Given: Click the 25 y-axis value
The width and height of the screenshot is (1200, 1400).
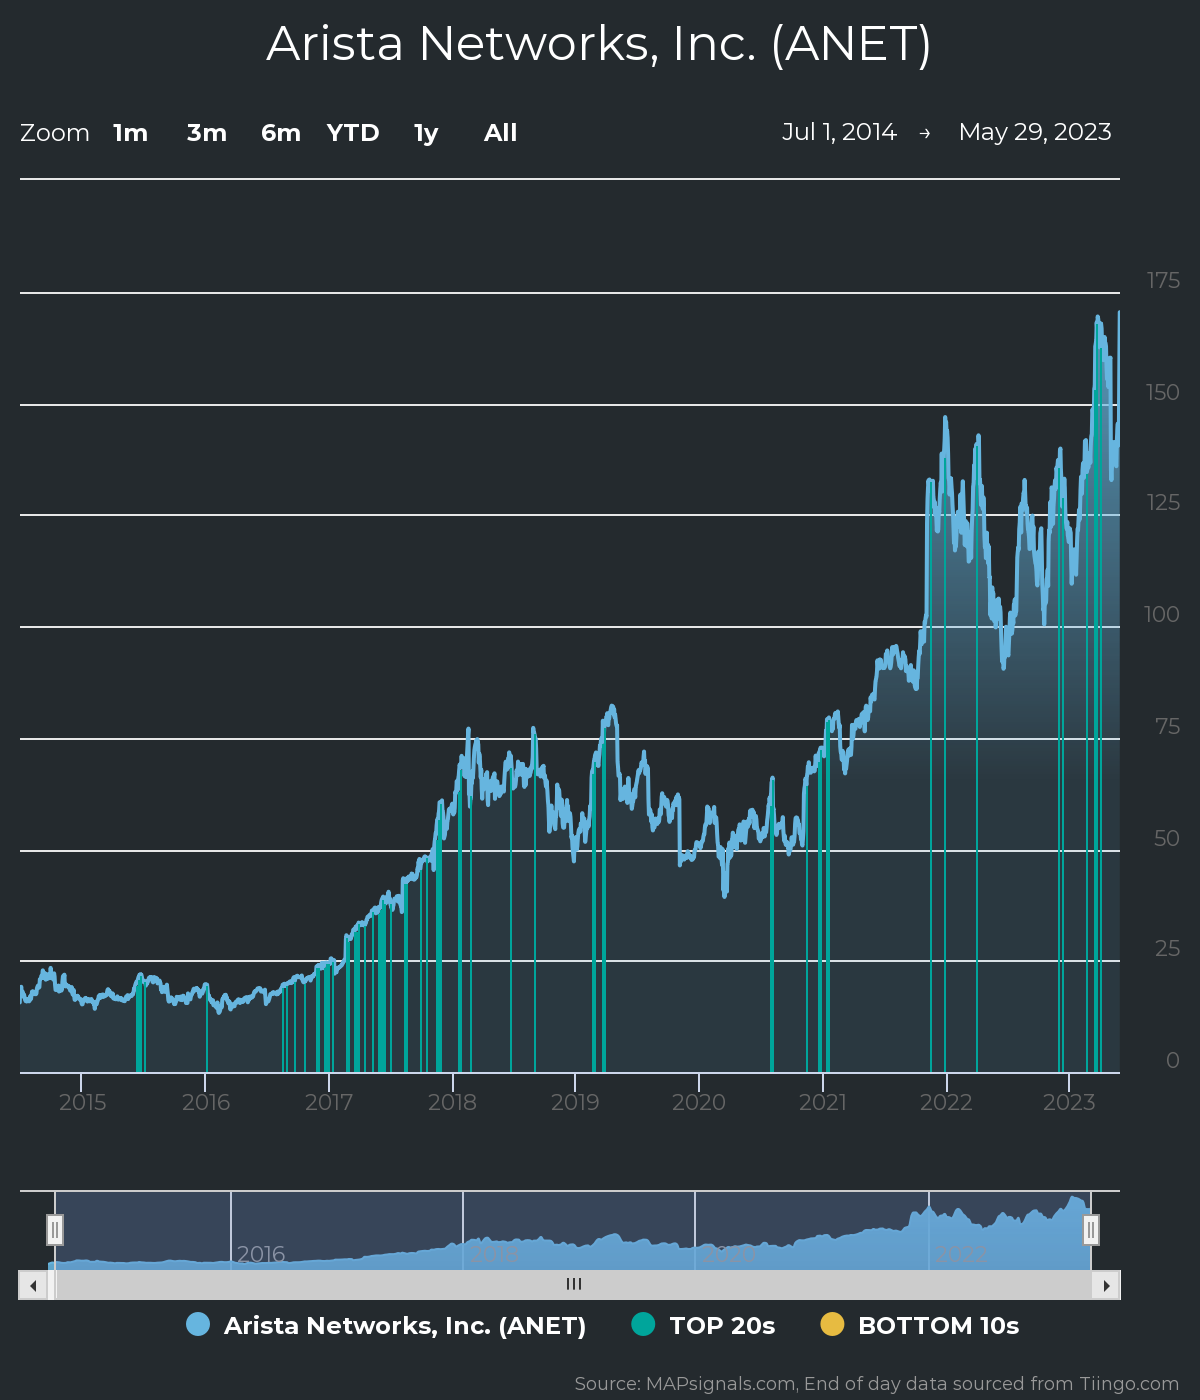Looking at the screenshot, I should (1167, 948).
